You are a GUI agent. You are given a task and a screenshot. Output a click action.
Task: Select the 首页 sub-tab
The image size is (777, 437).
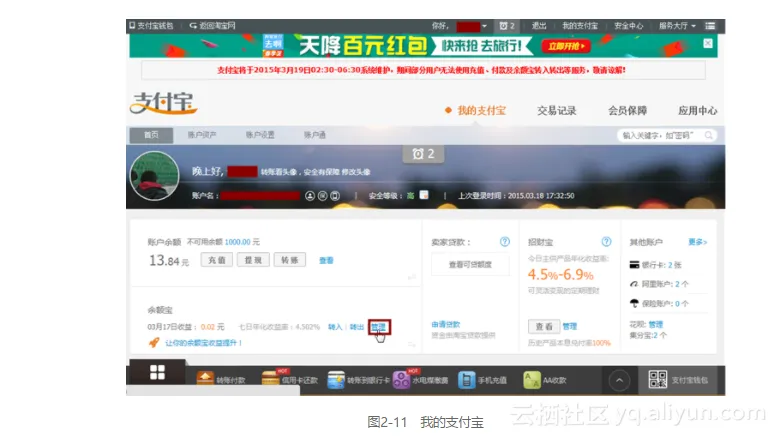(x=151, y=135)
